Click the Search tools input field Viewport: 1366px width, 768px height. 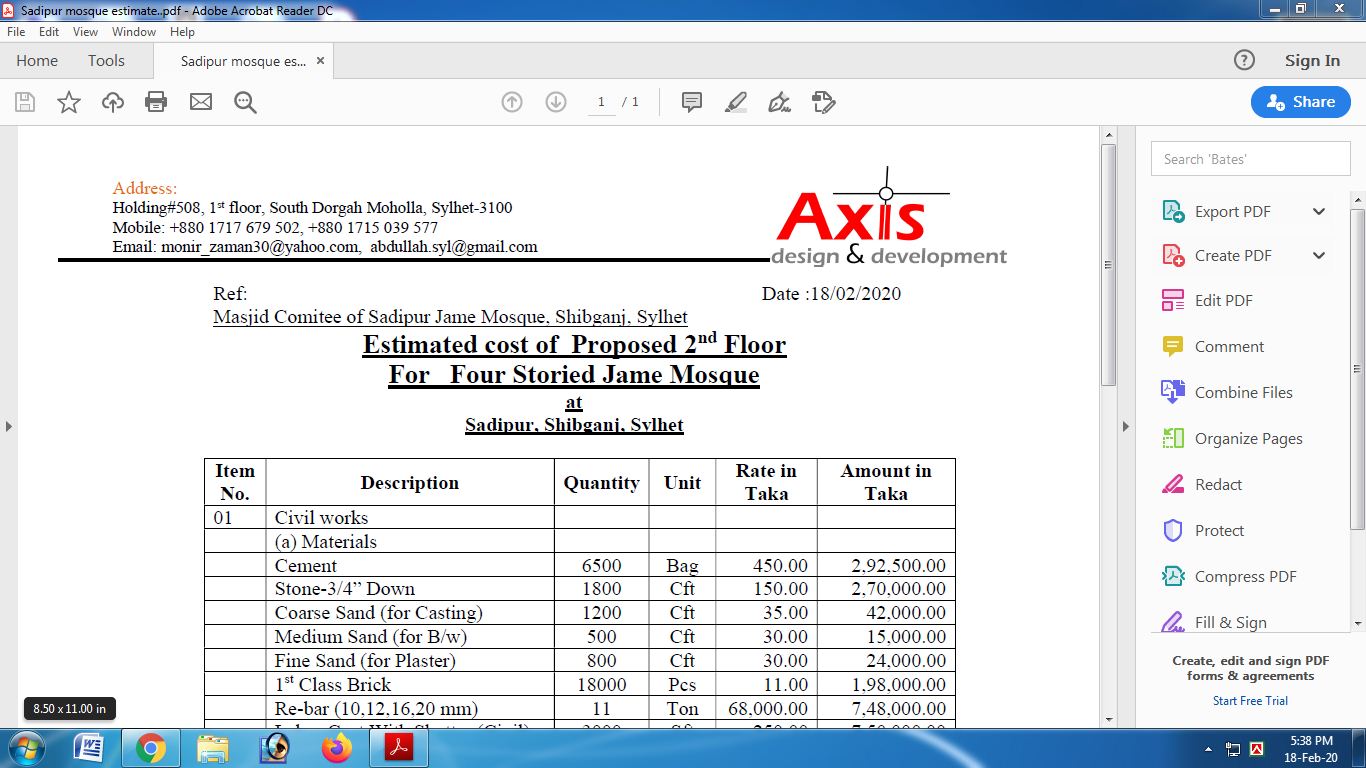tap(1250, 159)
